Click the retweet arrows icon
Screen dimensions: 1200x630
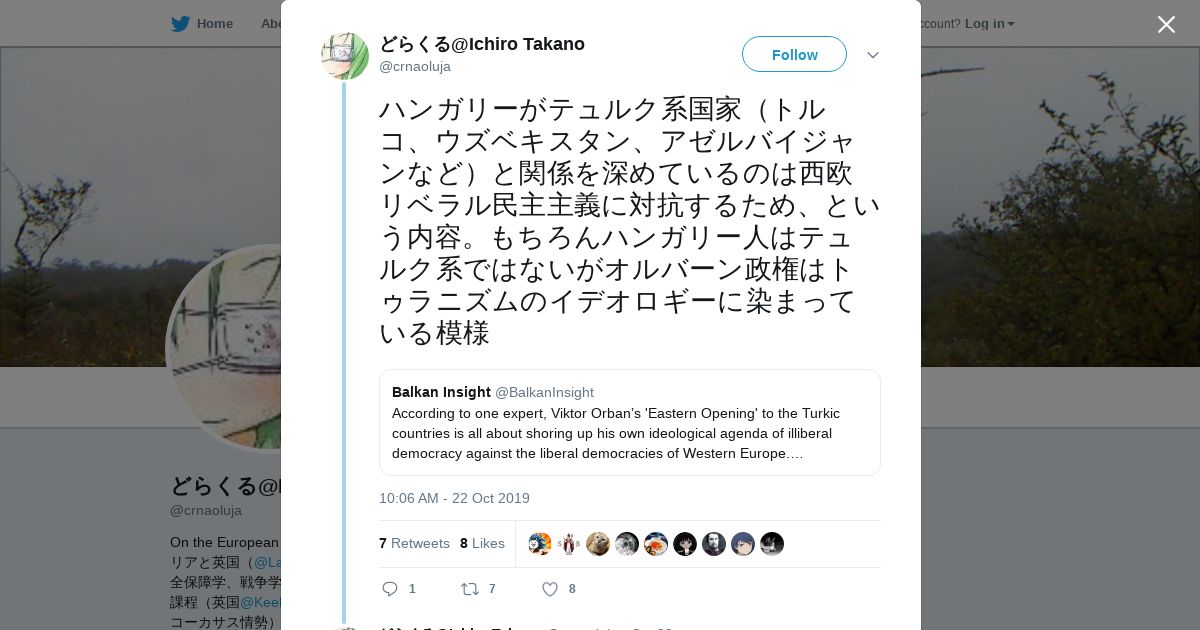point(469,589)
